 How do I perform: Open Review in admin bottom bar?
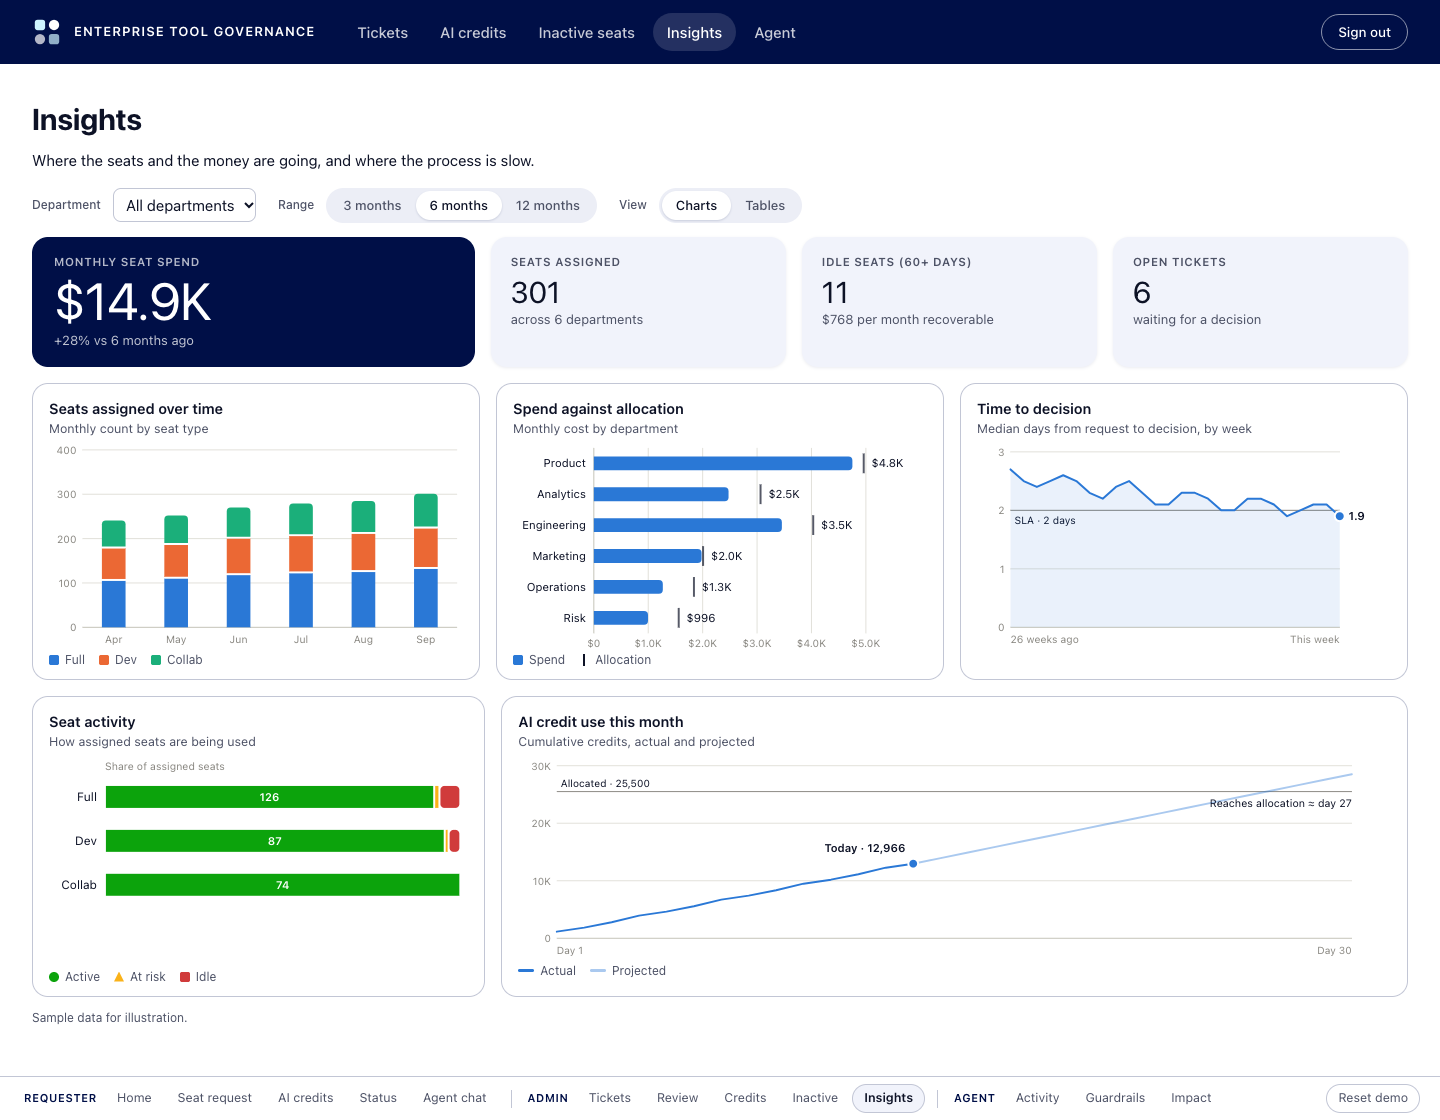677,1098
